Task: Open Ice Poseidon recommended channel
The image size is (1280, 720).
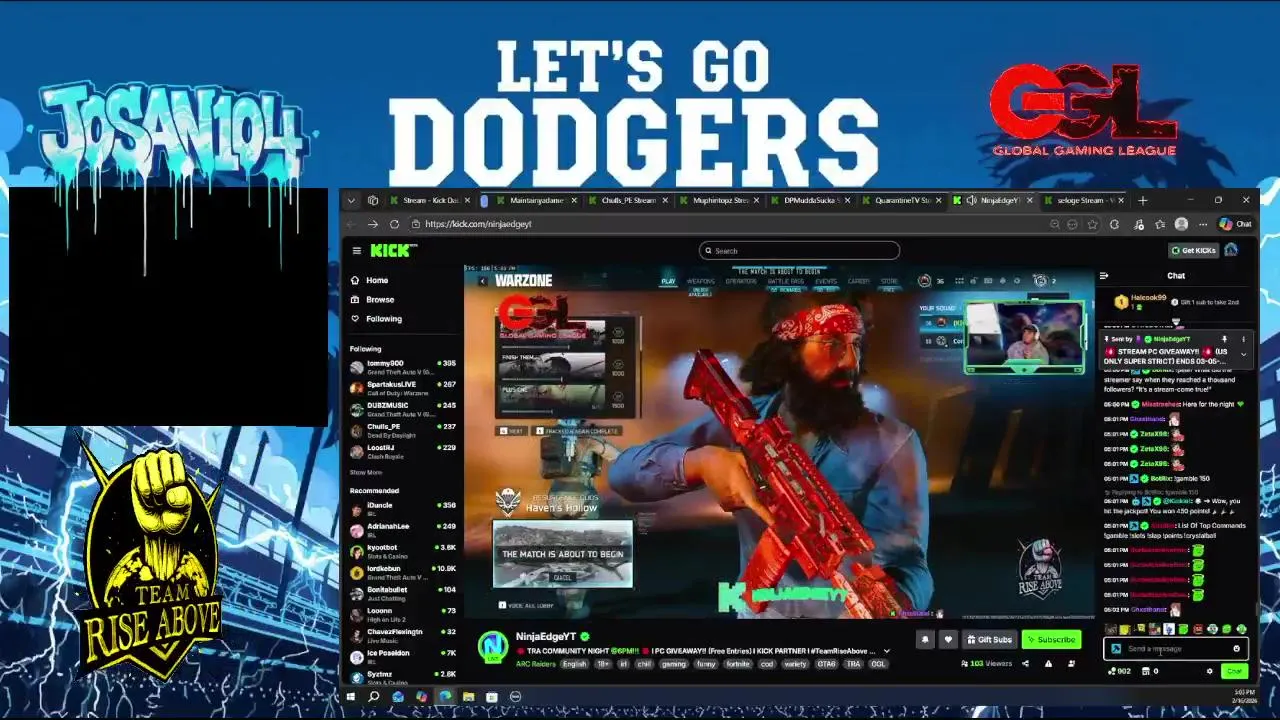Action: pos(403,656)
